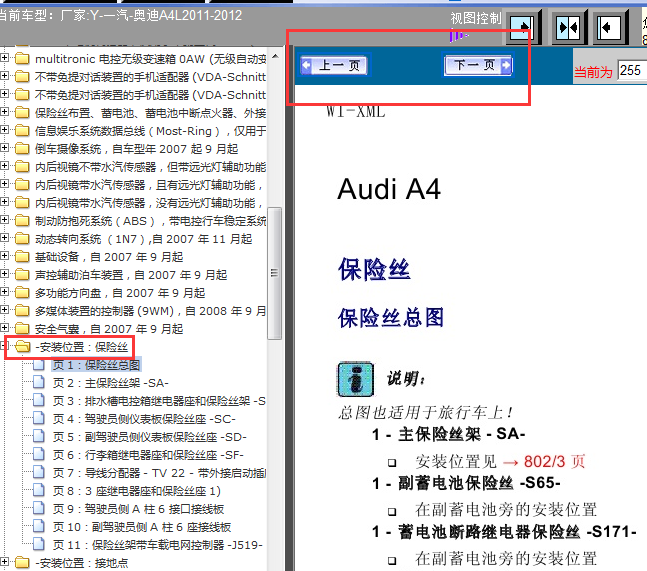
Task: Click page icon for 页 5 副驾驶员侧仪表板保险丝座
Action: click(x=39, y=437)
